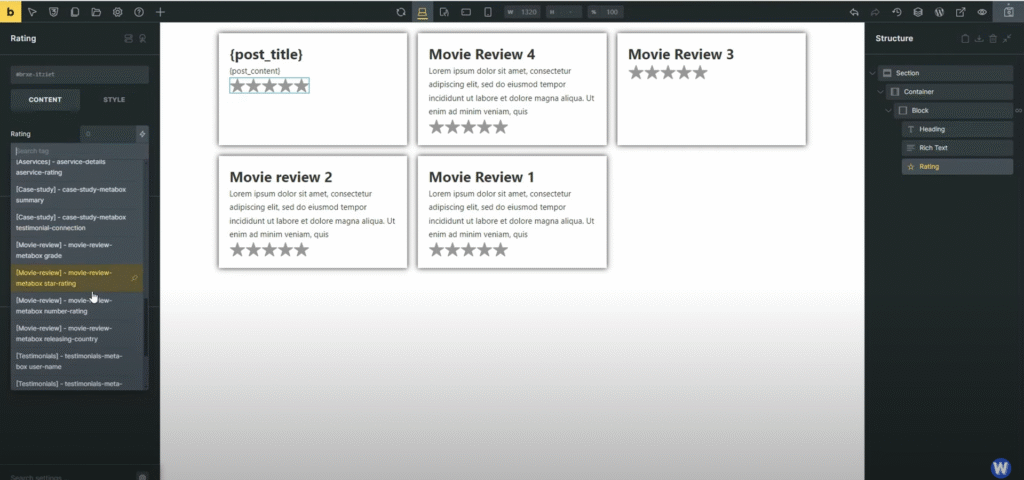Screen dimensions: 1024x480
Task: Click the plus add element icon
Action: [160, 12]
